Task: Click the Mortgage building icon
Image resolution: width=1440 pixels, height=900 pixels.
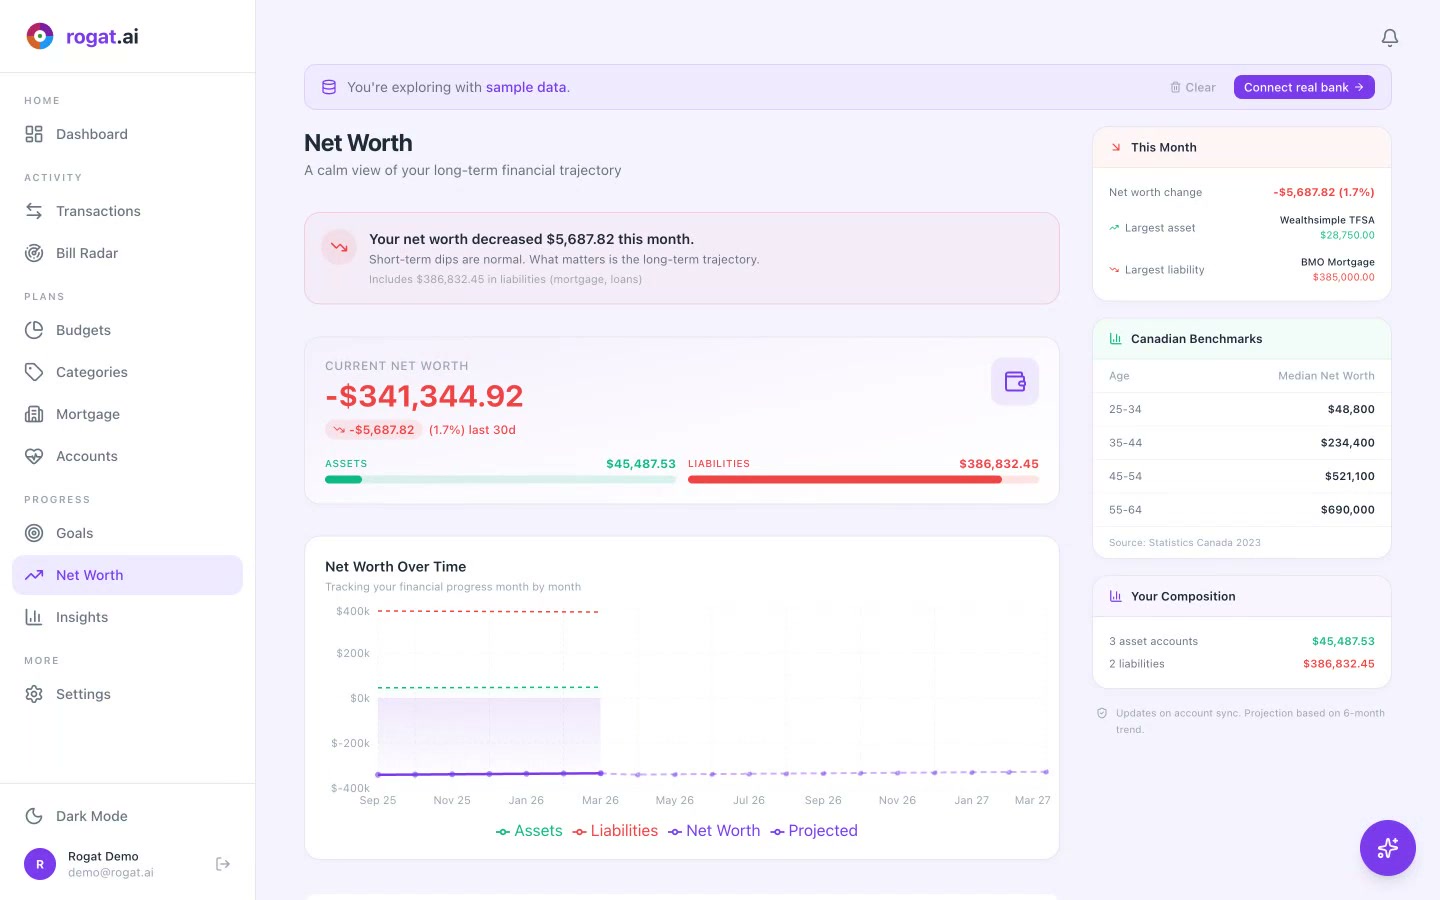Action: [x=34, y=414]
